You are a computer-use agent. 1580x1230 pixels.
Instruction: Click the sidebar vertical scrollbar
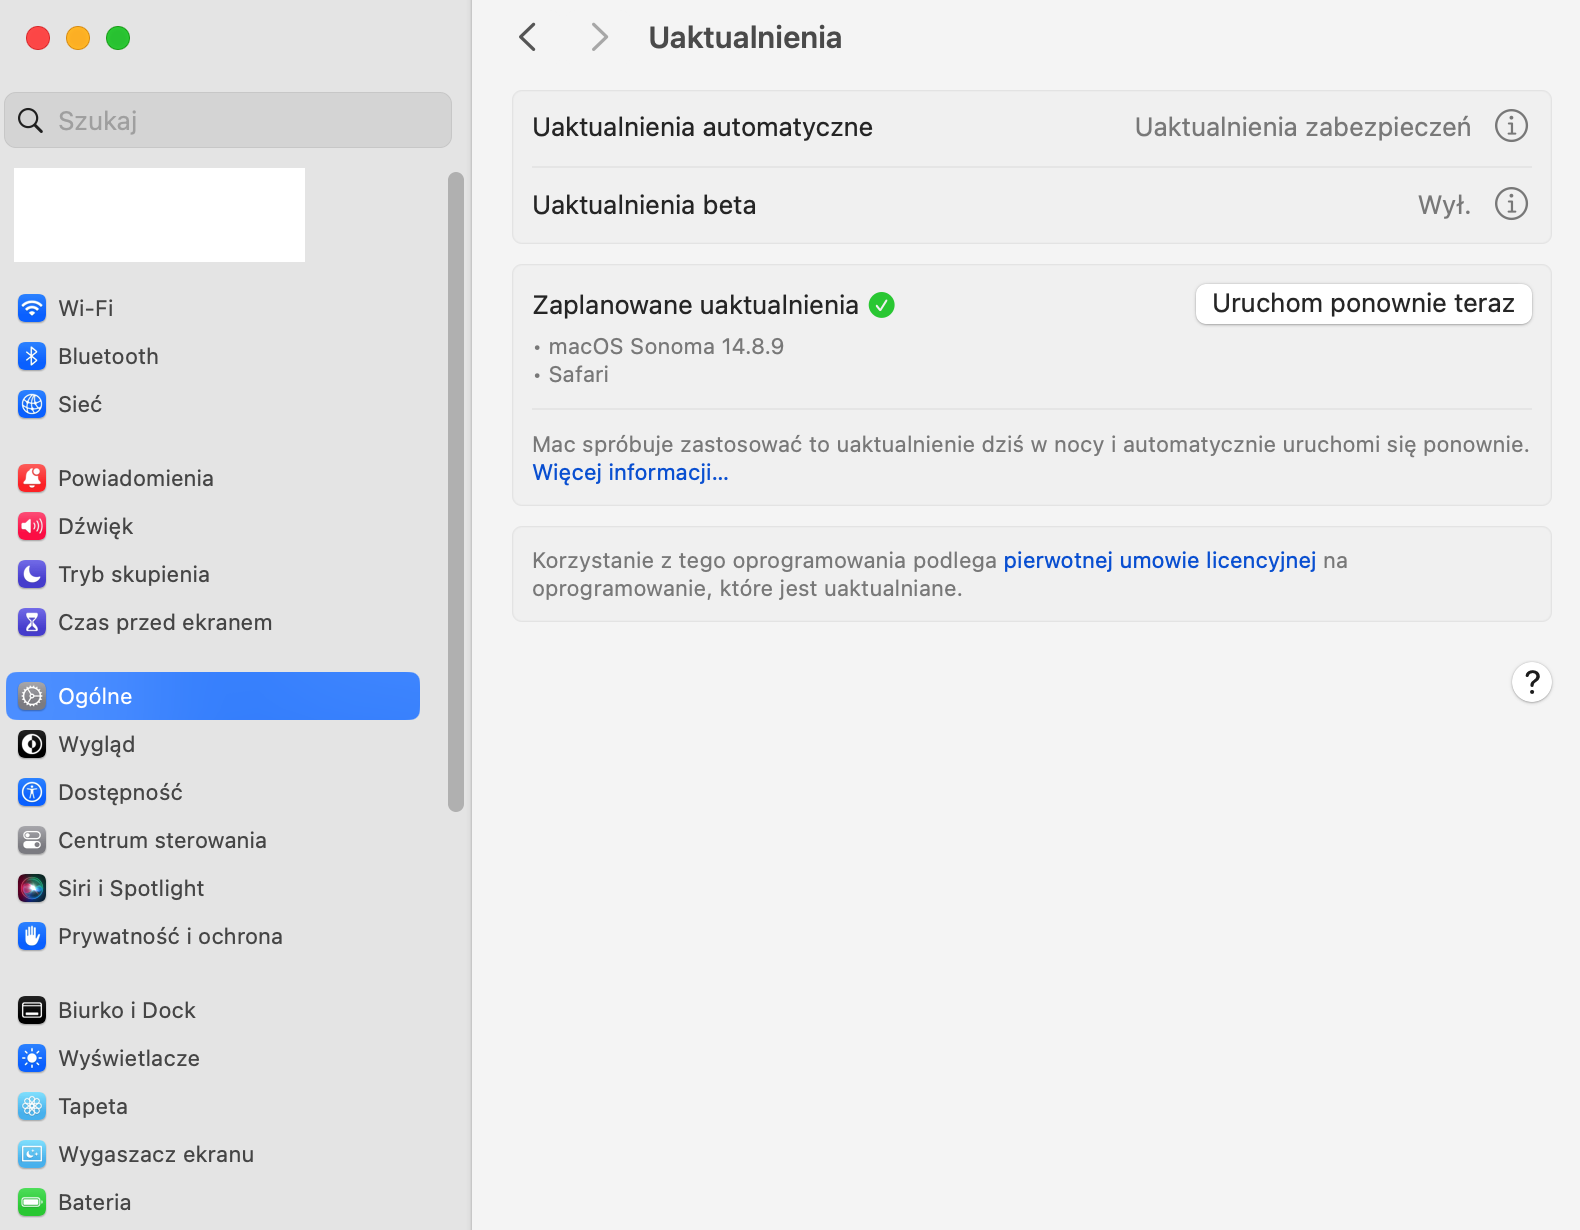click(x=456, y=491)
